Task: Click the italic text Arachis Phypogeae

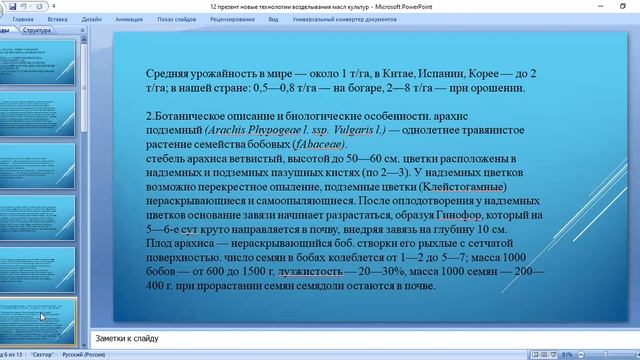Action: coord(254,130)
